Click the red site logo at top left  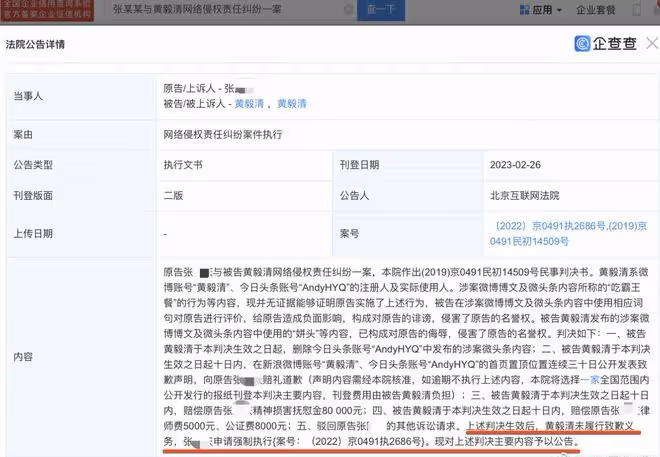click(47, 10)
